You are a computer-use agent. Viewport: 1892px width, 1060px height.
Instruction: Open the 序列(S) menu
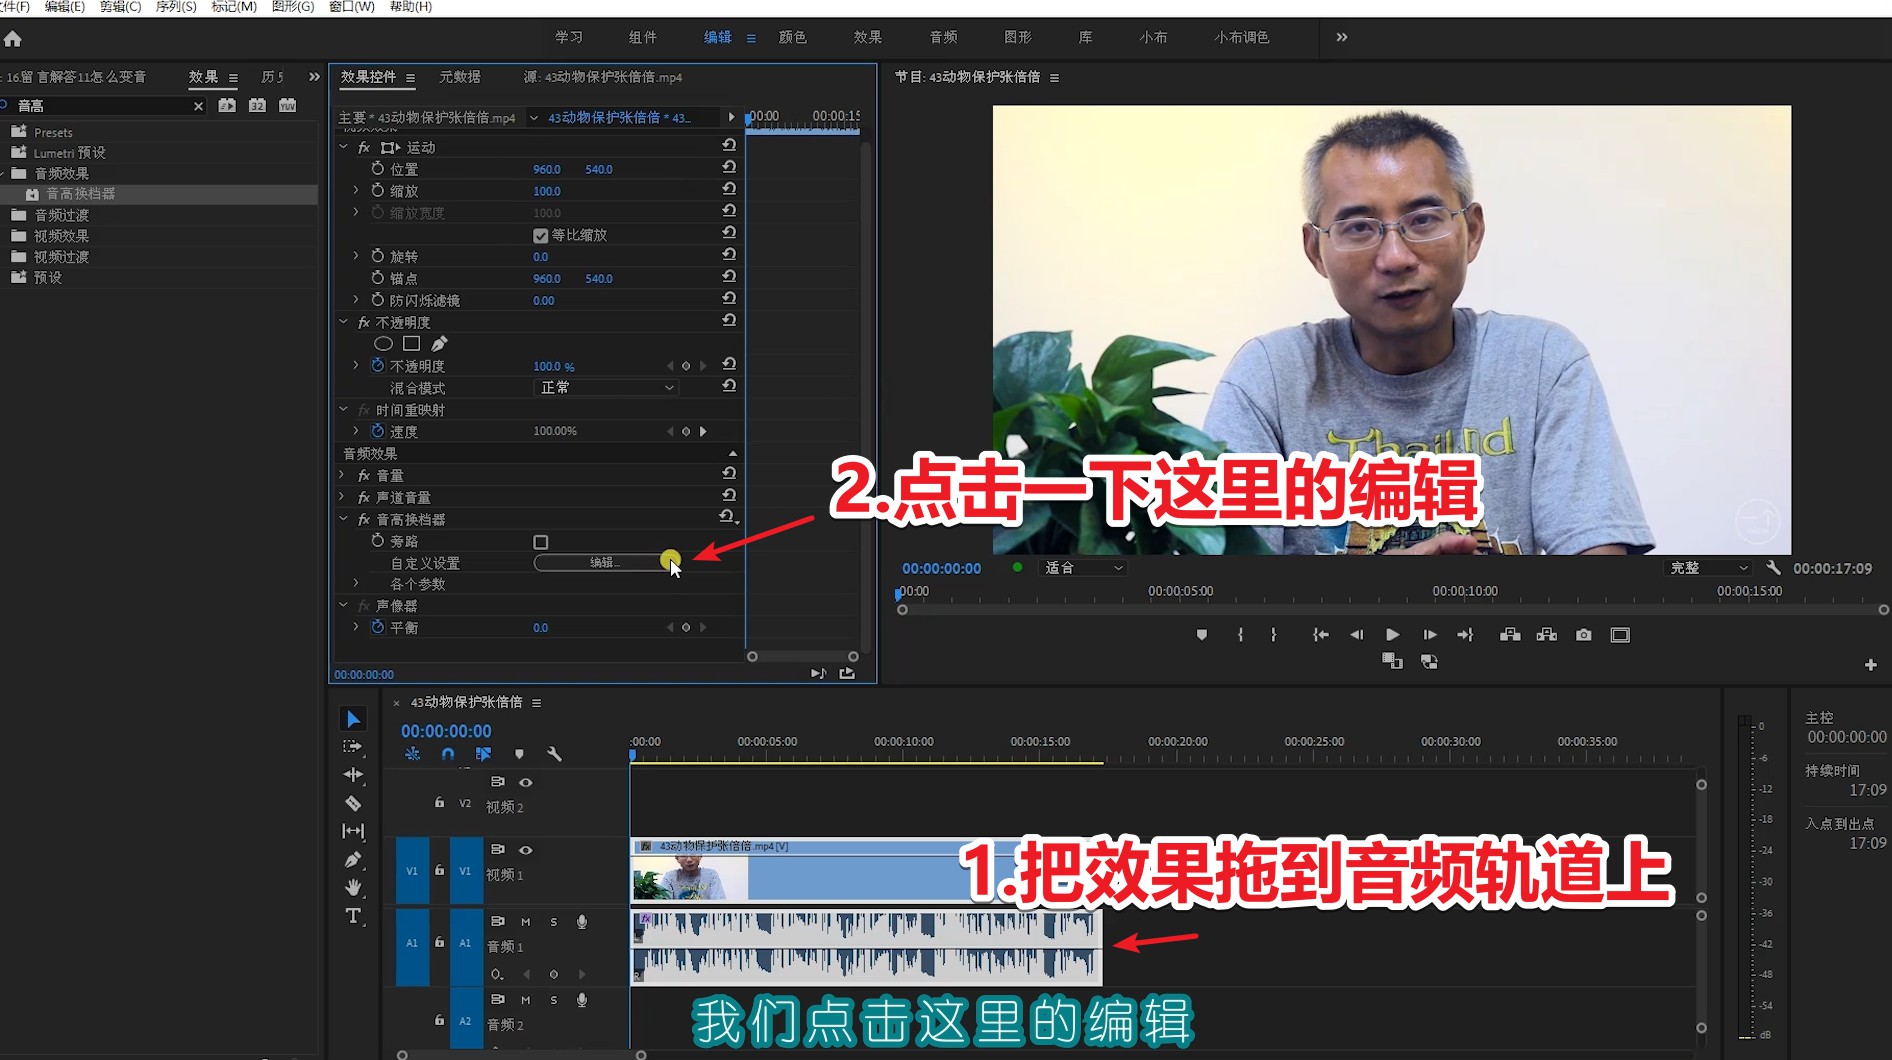tap(176, 7)
